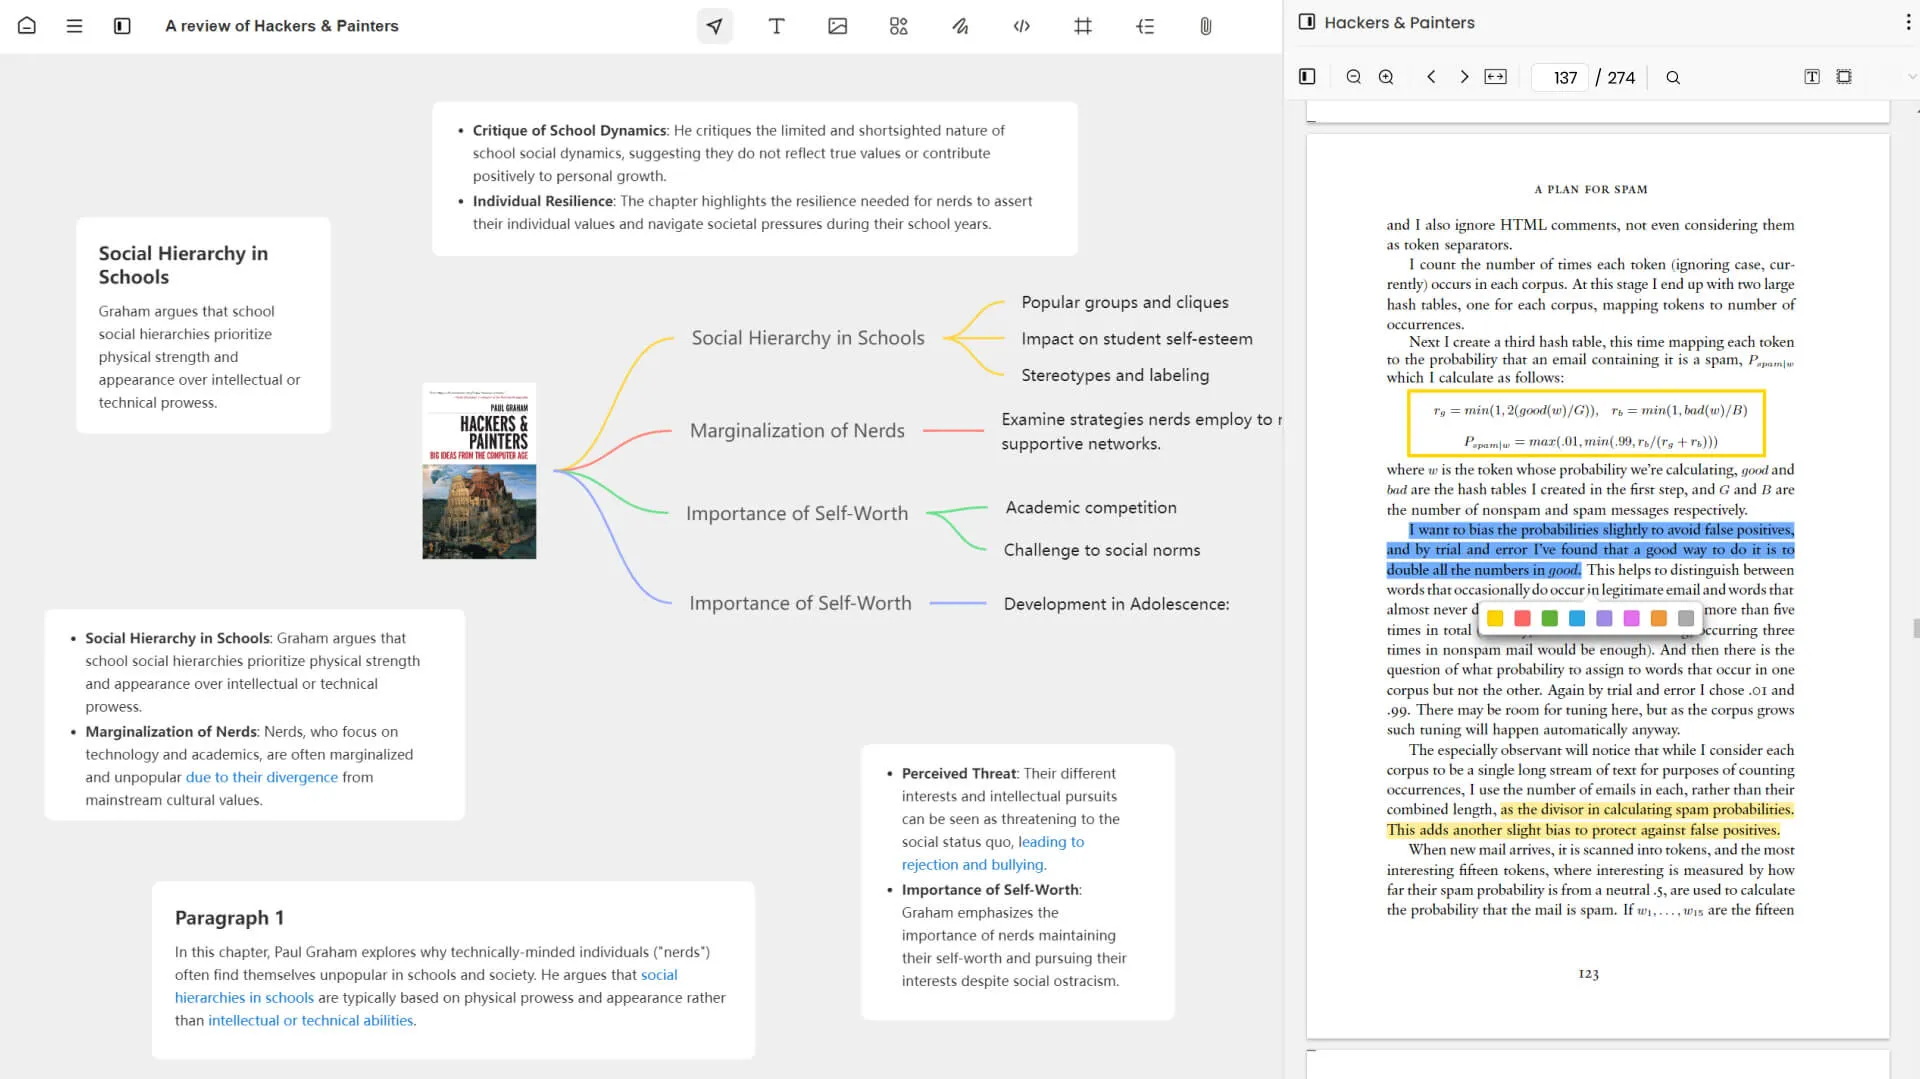This screenshot has height=1079, width=1920.
Task: Toggle the PDF viewer sidebar panel
Action: tap(1306, 76)
